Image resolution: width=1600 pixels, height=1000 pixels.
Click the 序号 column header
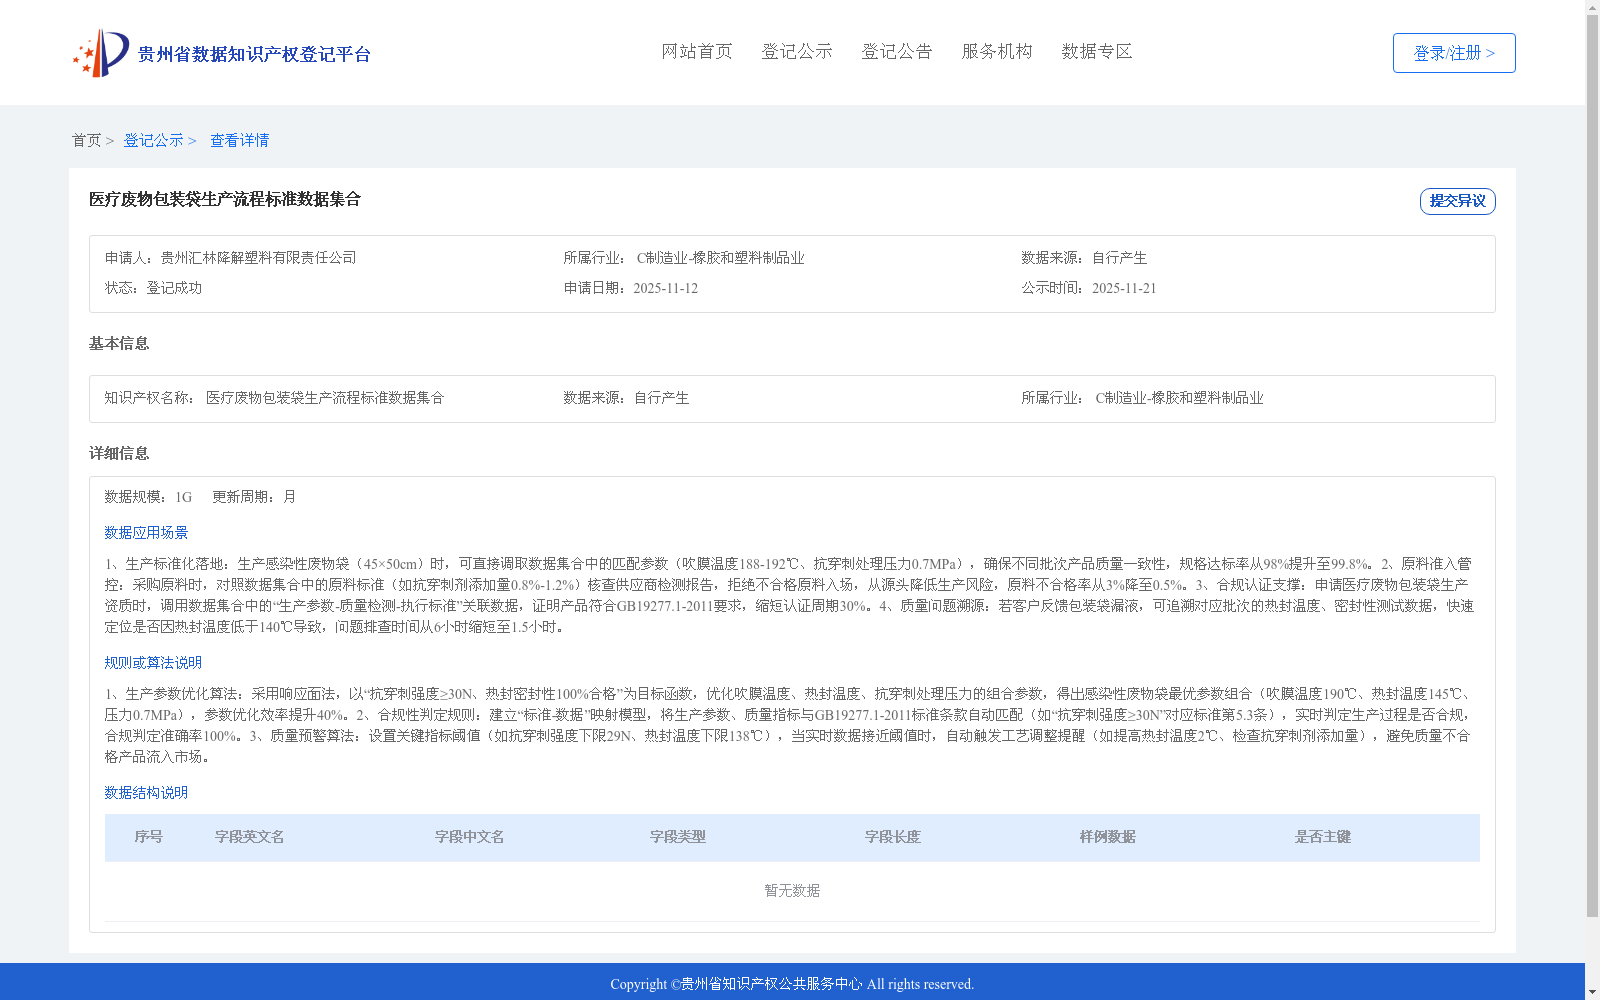click(149, 837)
